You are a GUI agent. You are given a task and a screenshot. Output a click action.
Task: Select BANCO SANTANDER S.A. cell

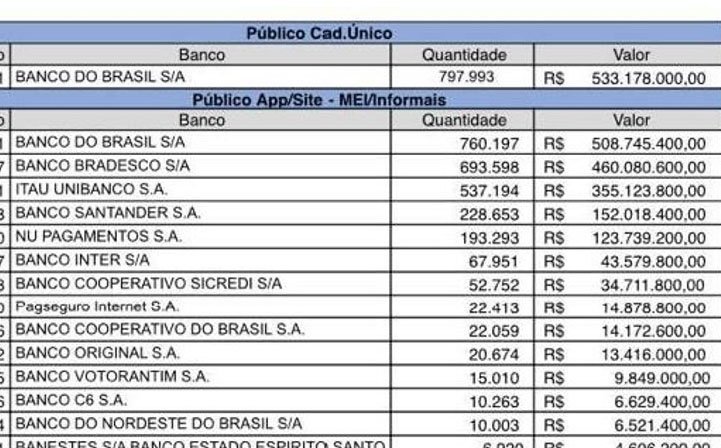[201, 213]
